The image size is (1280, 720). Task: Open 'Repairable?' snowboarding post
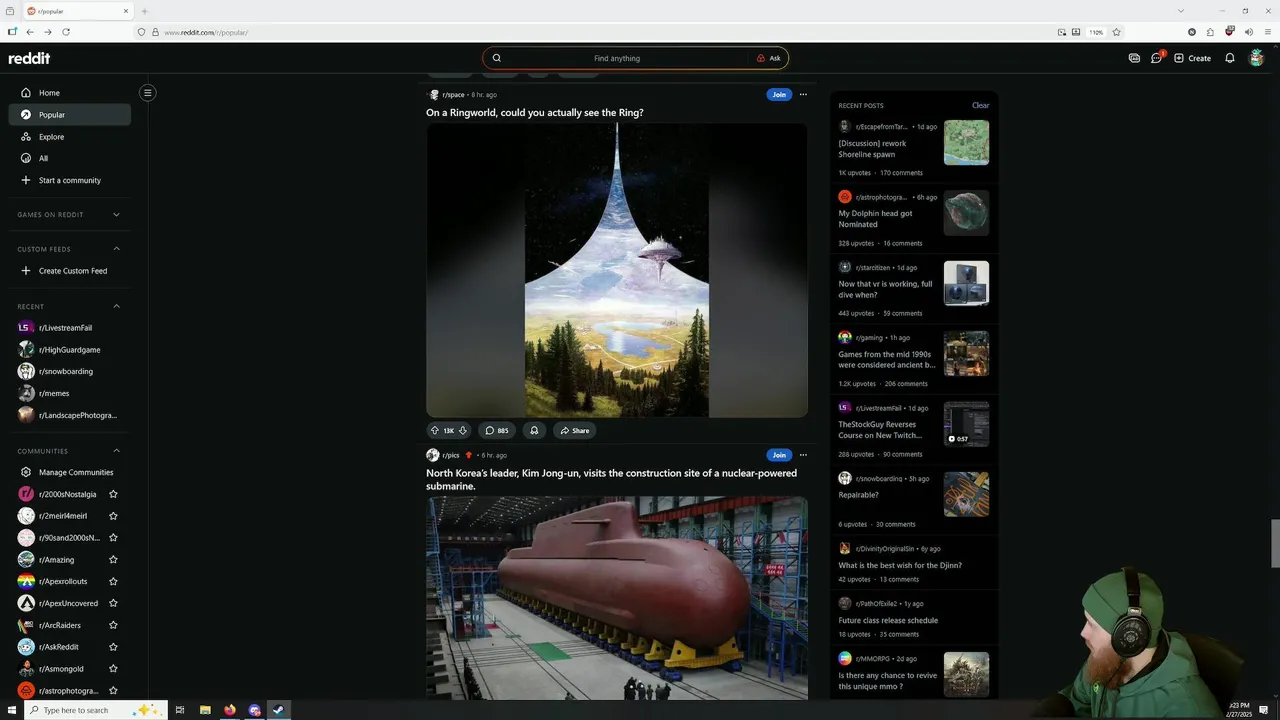(x=858, y=495)
